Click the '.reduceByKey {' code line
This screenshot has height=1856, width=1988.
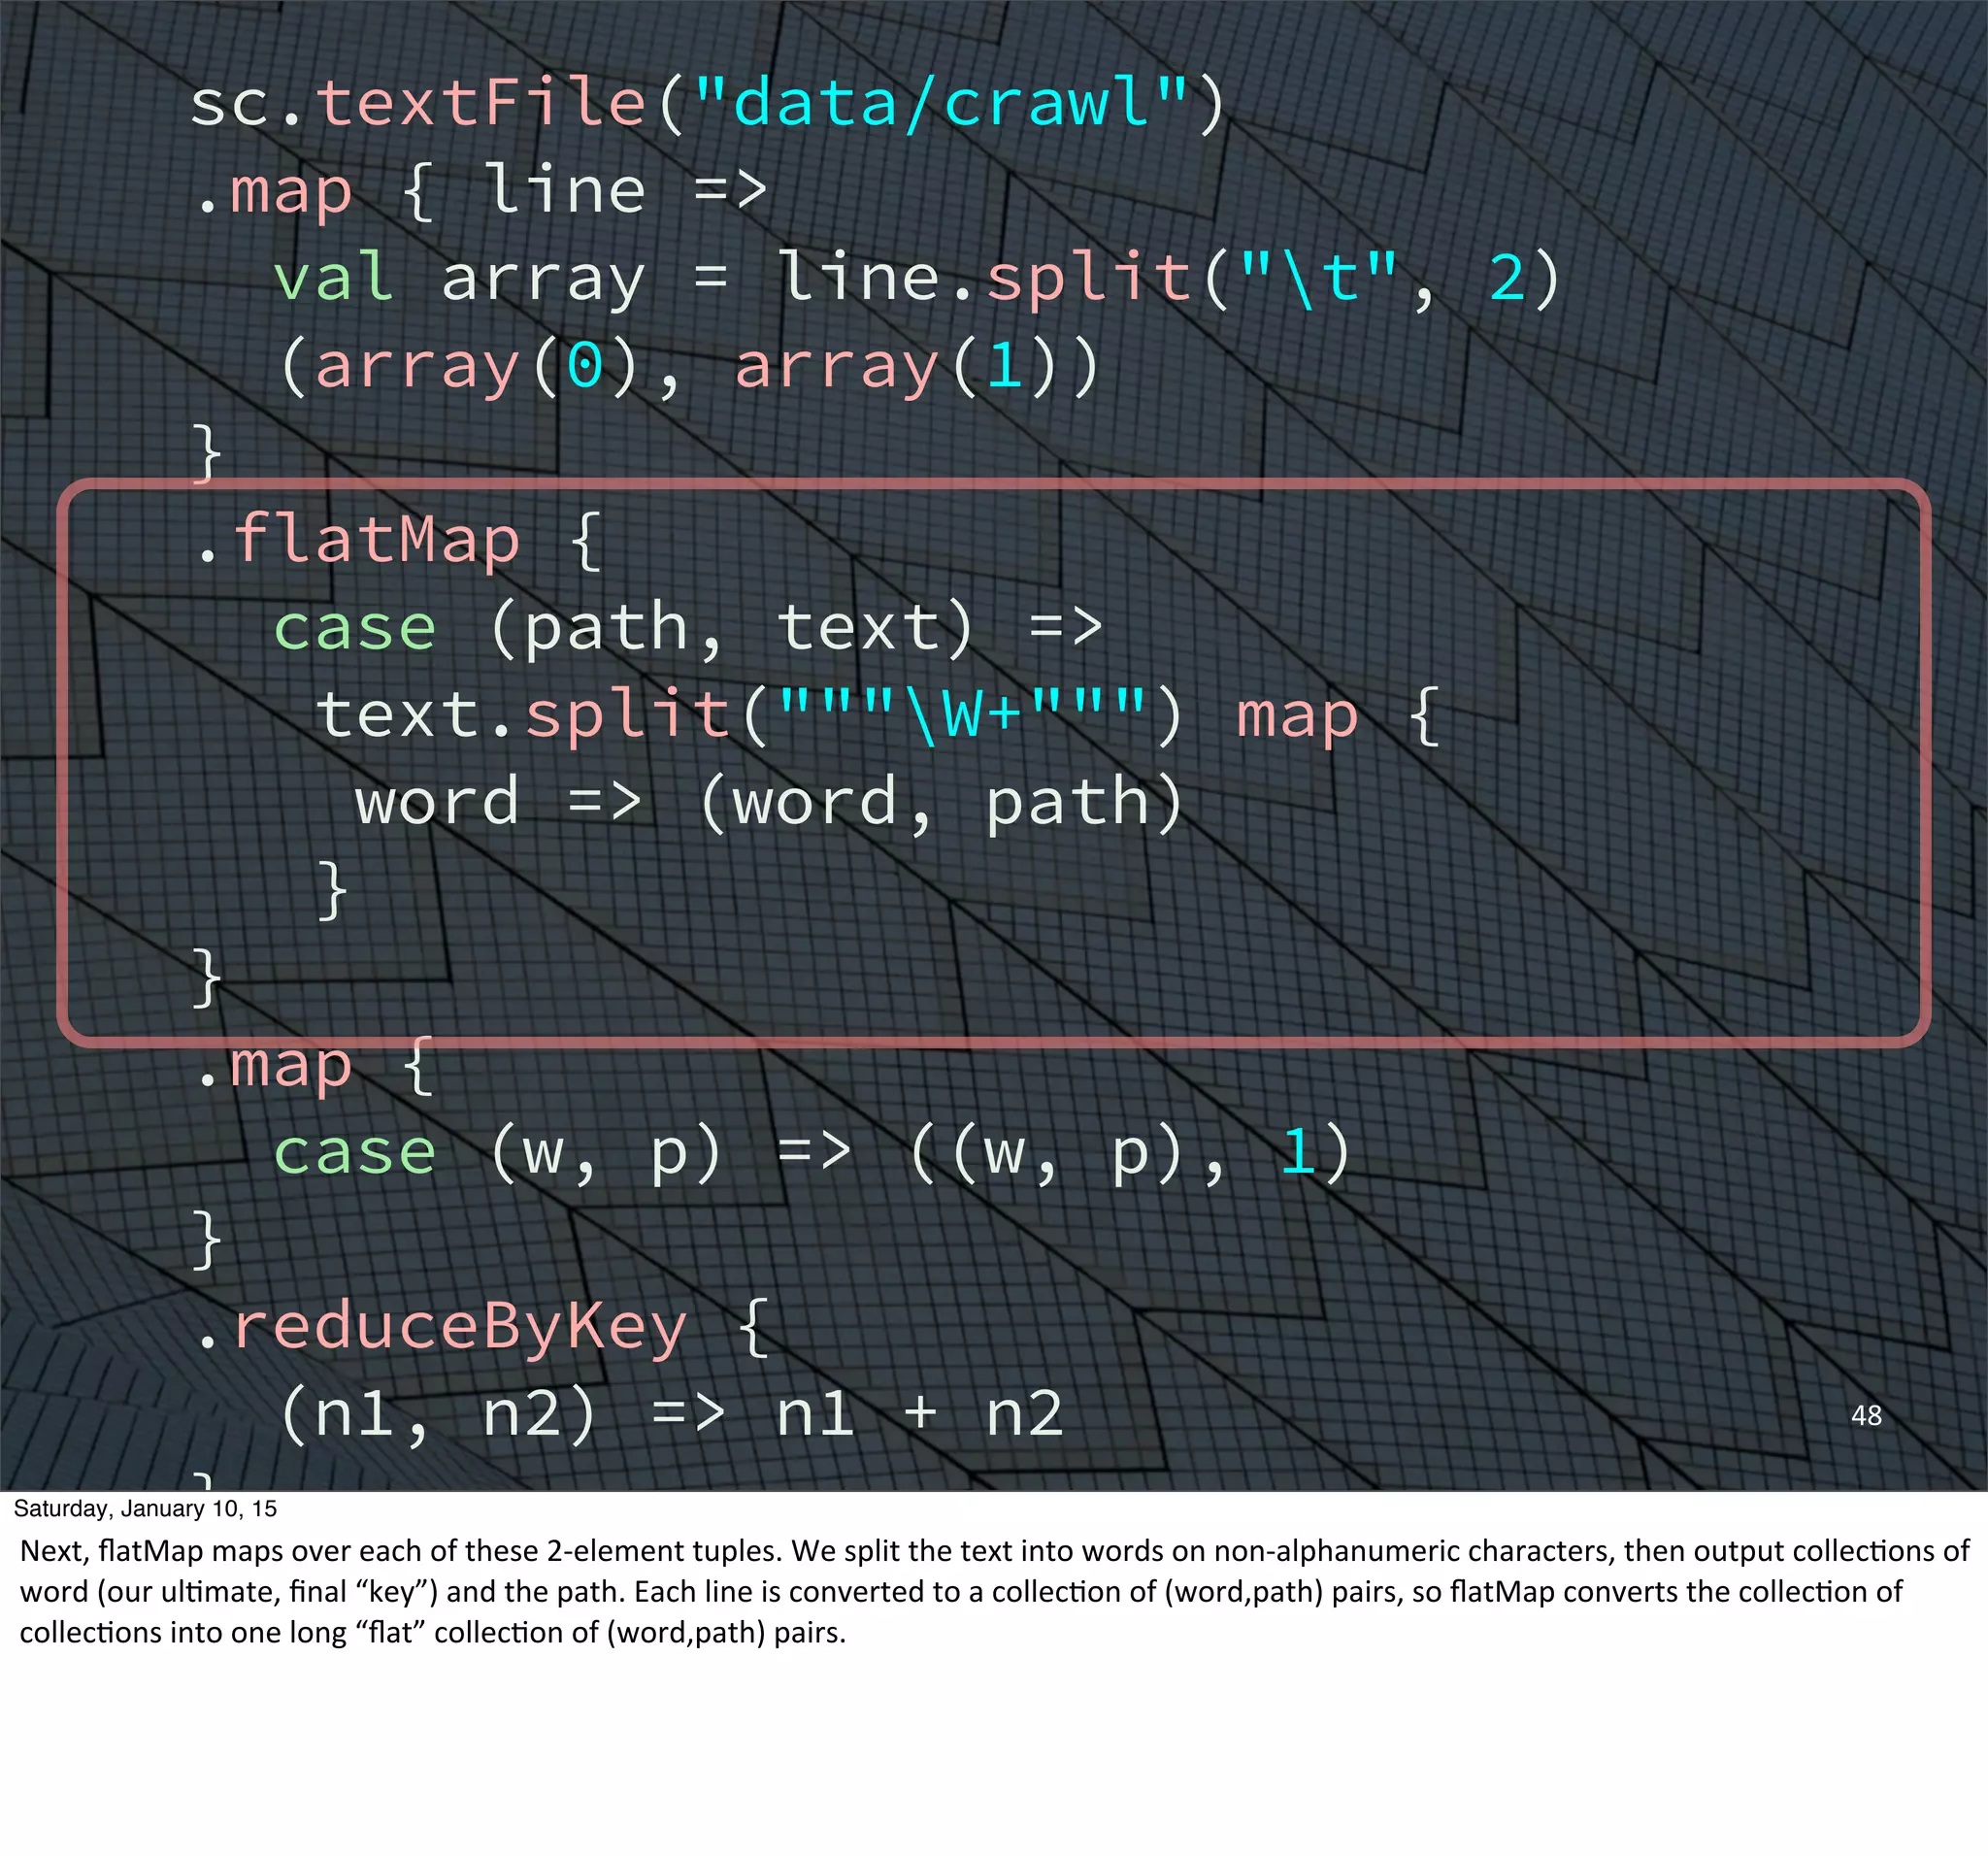pyautogui.click(x=482, y=1327)
